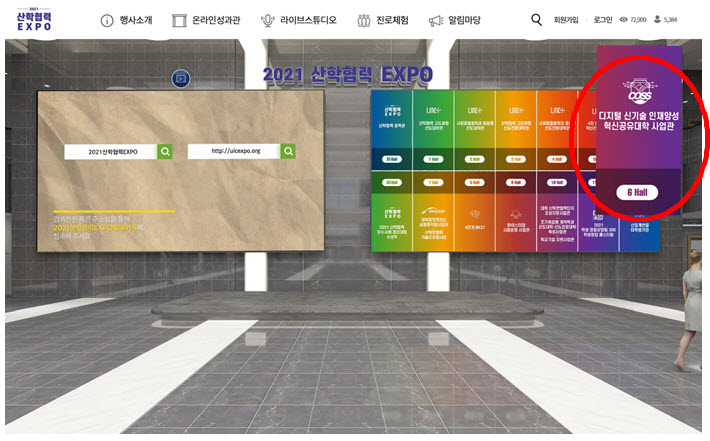Click the 2021 산학협력 EXPO wall title
This screenshot has width=710, height=441.
[348, 75]
